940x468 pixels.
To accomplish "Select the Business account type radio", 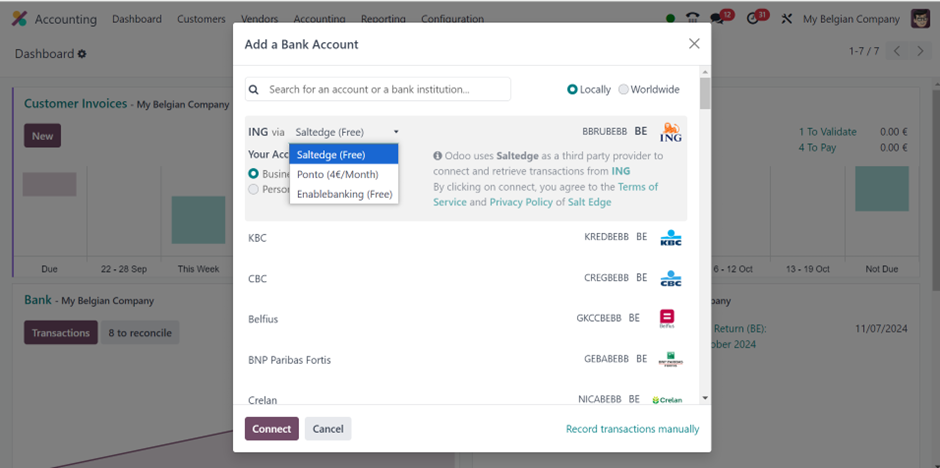I will click(254, 174).
